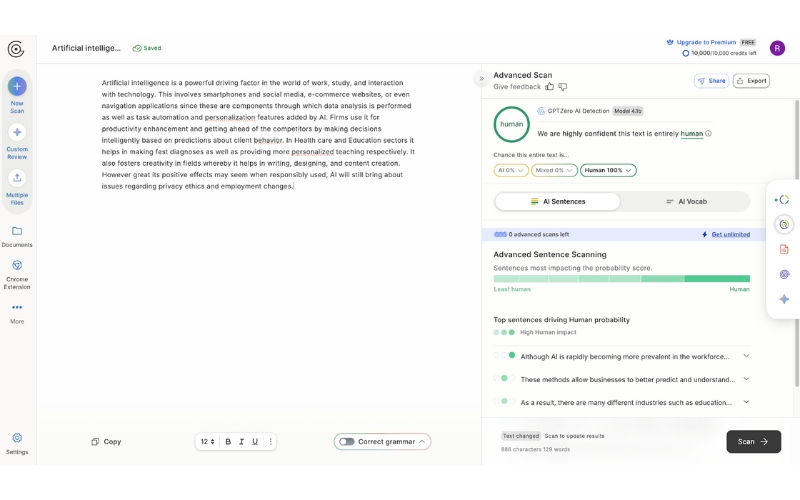This screenshot has width=800, height=500.
Task: Toggle the Correct grammar switch
Action: 346,442
